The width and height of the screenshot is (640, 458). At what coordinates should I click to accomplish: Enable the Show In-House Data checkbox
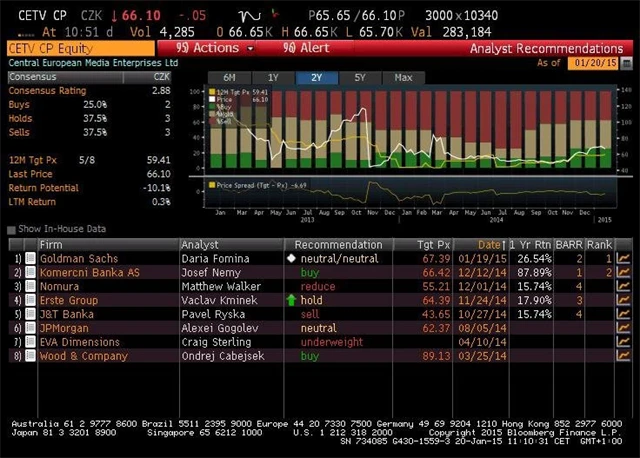pyautogui.click(x=12, y=229)
